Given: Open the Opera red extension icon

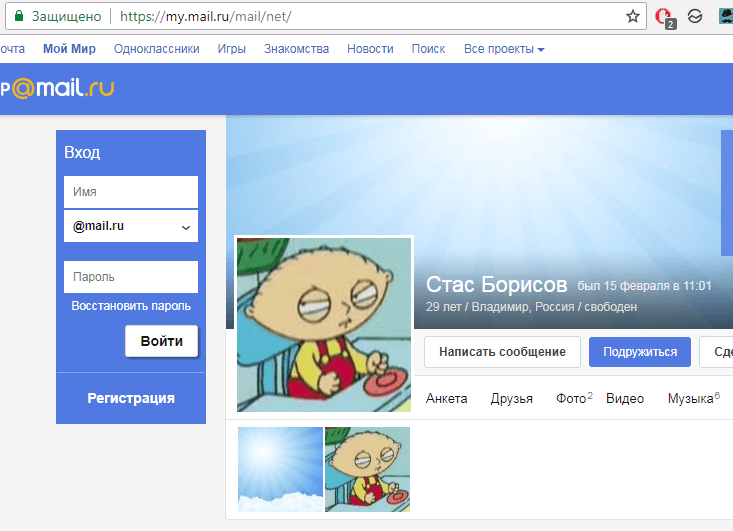Looking at the screenshot, I should point(664,18).
